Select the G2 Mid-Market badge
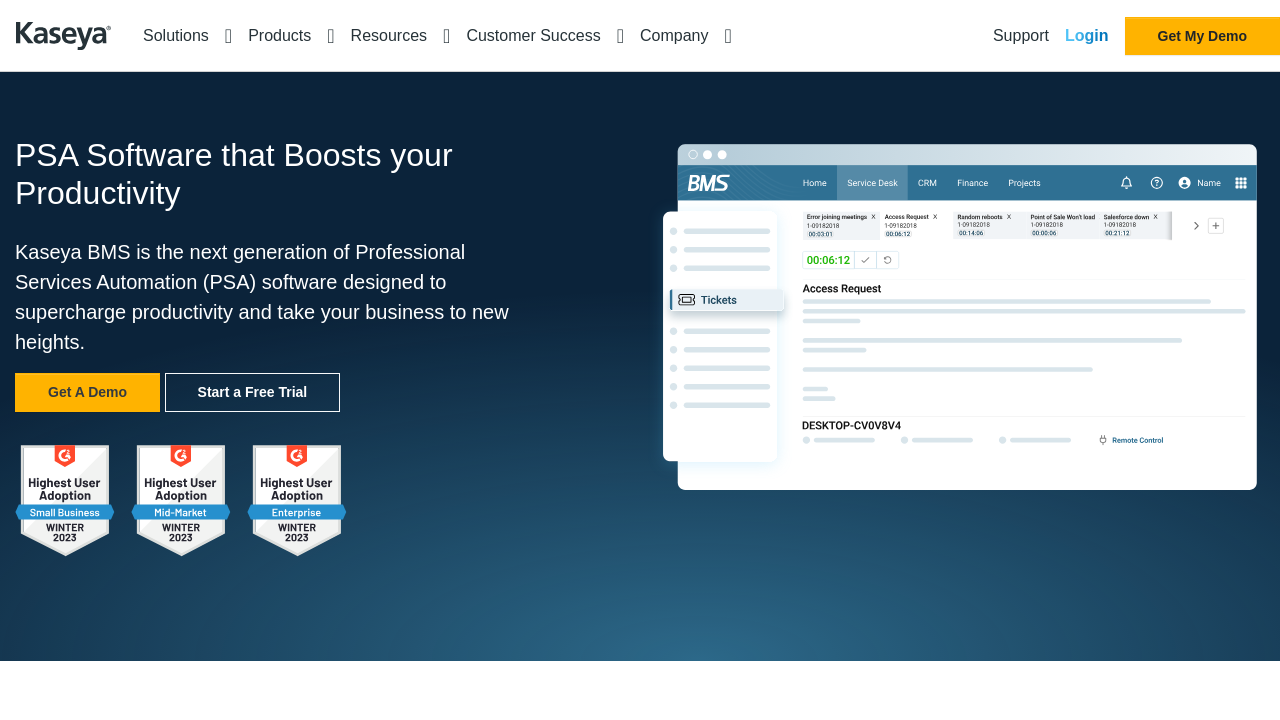Image resolution: width=1280 pixels, height=720 pixels. tap(181, 500)
